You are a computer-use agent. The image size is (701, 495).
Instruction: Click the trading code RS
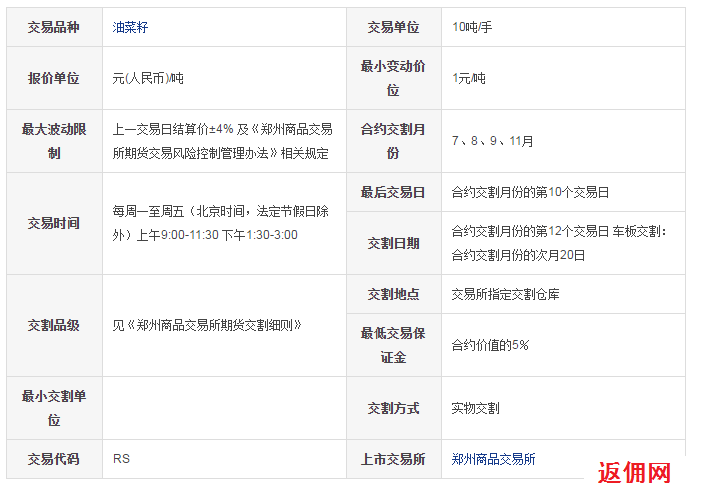(121, 459)
